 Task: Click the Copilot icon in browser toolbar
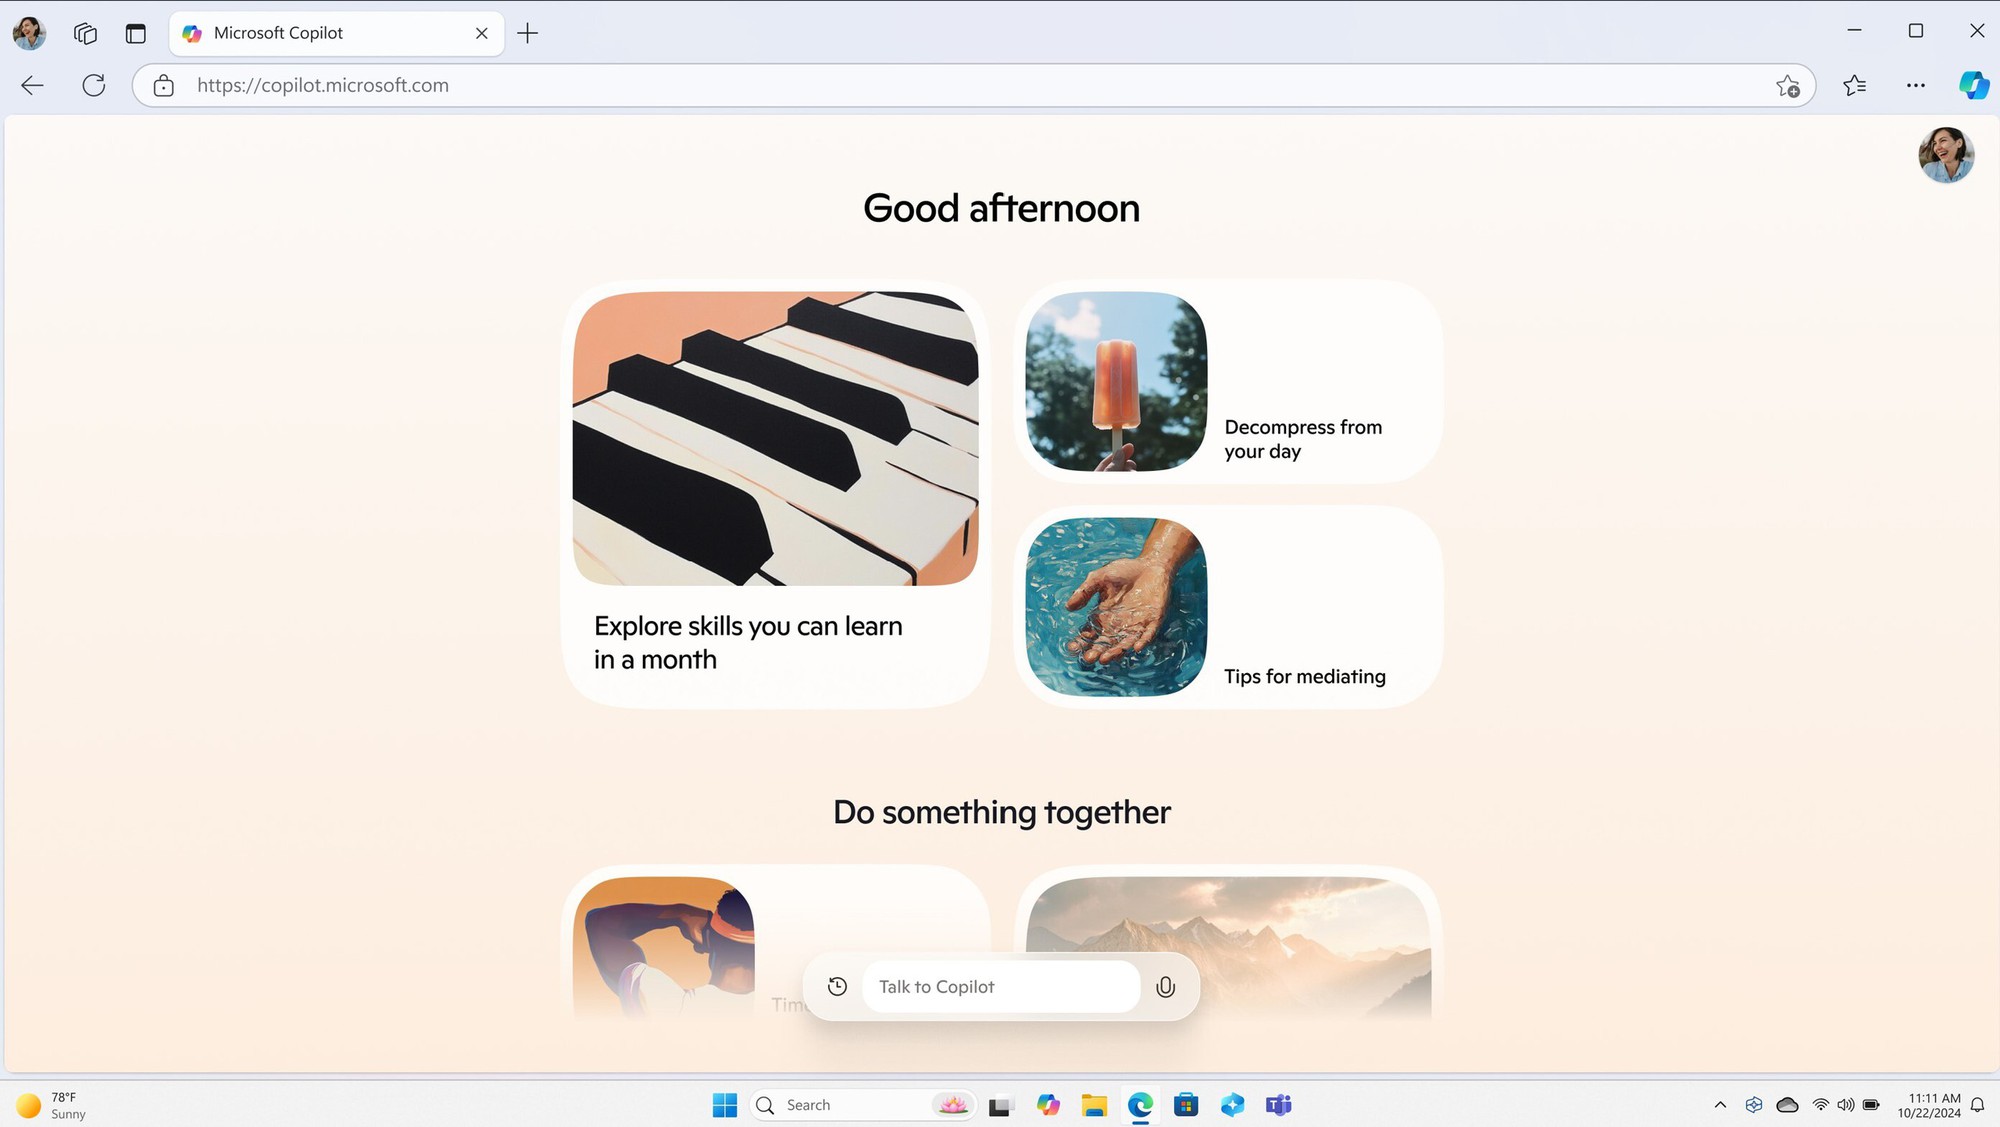[x=1973, y=85]
